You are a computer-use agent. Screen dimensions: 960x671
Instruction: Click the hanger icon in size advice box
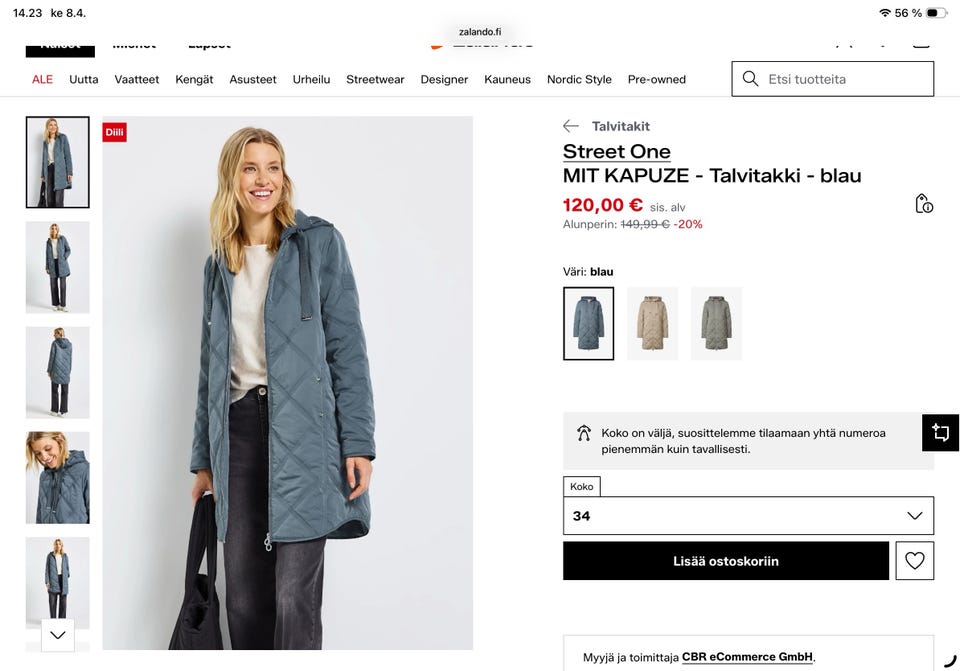(584, 433)
